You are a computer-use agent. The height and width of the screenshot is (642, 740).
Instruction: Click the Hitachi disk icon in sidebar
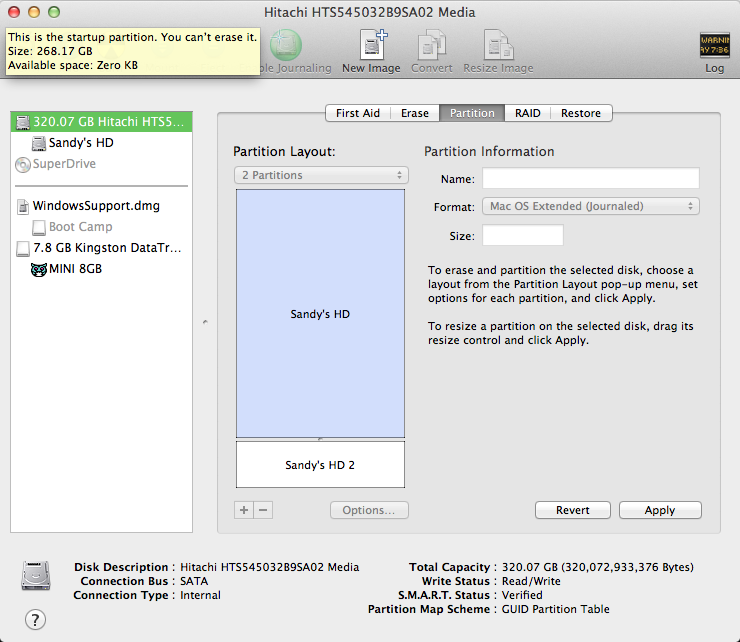pyautogui.click(x=23, y=122)
